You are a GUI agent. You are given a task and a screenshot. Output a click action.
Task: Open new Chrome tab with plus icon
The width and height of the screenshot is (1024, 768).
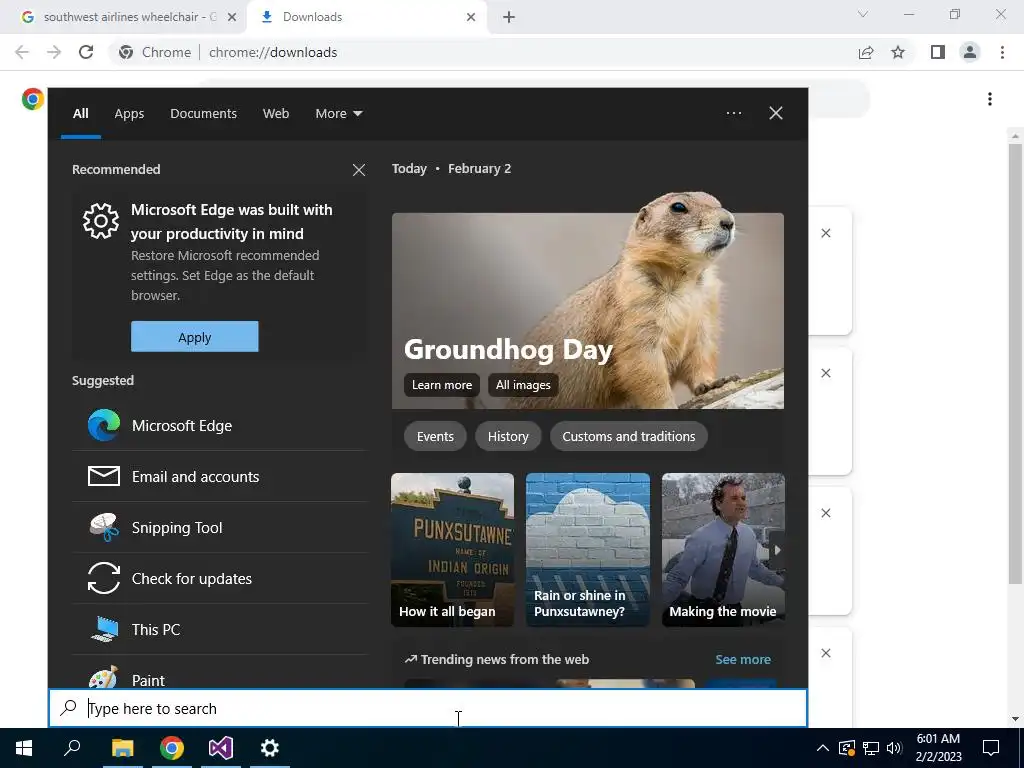[509, 17]
